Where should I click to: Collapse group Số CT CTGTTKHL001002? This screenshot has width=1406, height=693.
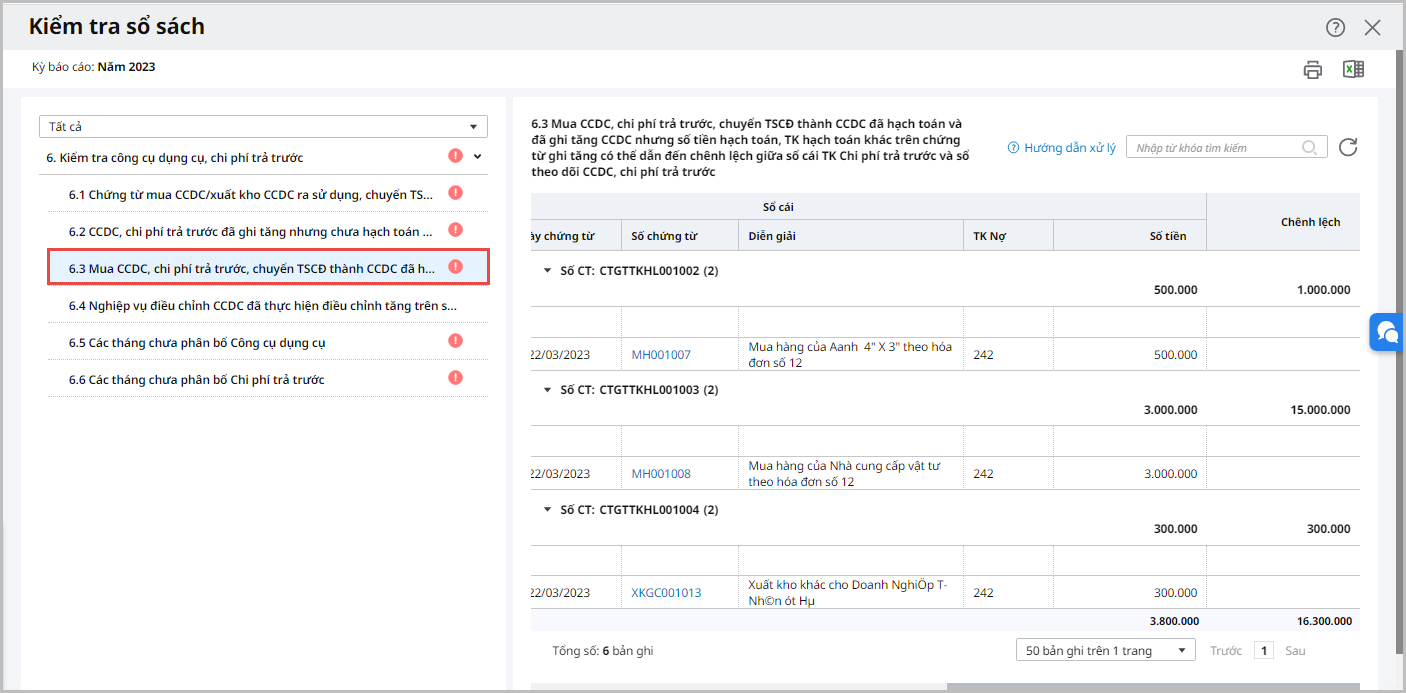(547, 270)
